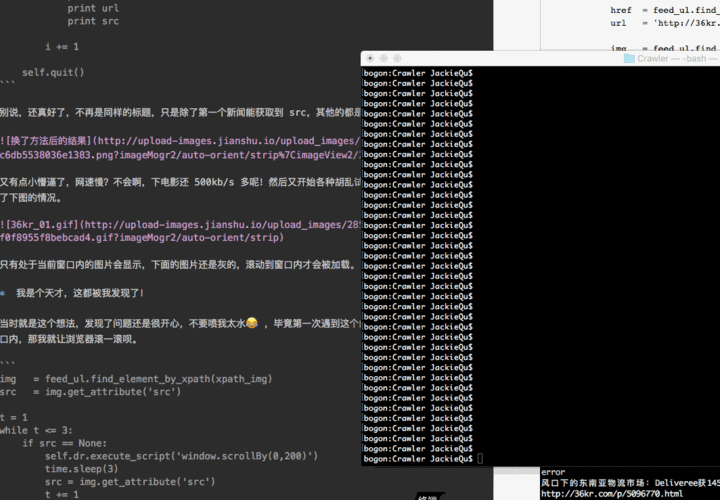Click the Crawler folder icon in terminal title bar
This screenshot has height=500, width=720.
click(629, 58)
